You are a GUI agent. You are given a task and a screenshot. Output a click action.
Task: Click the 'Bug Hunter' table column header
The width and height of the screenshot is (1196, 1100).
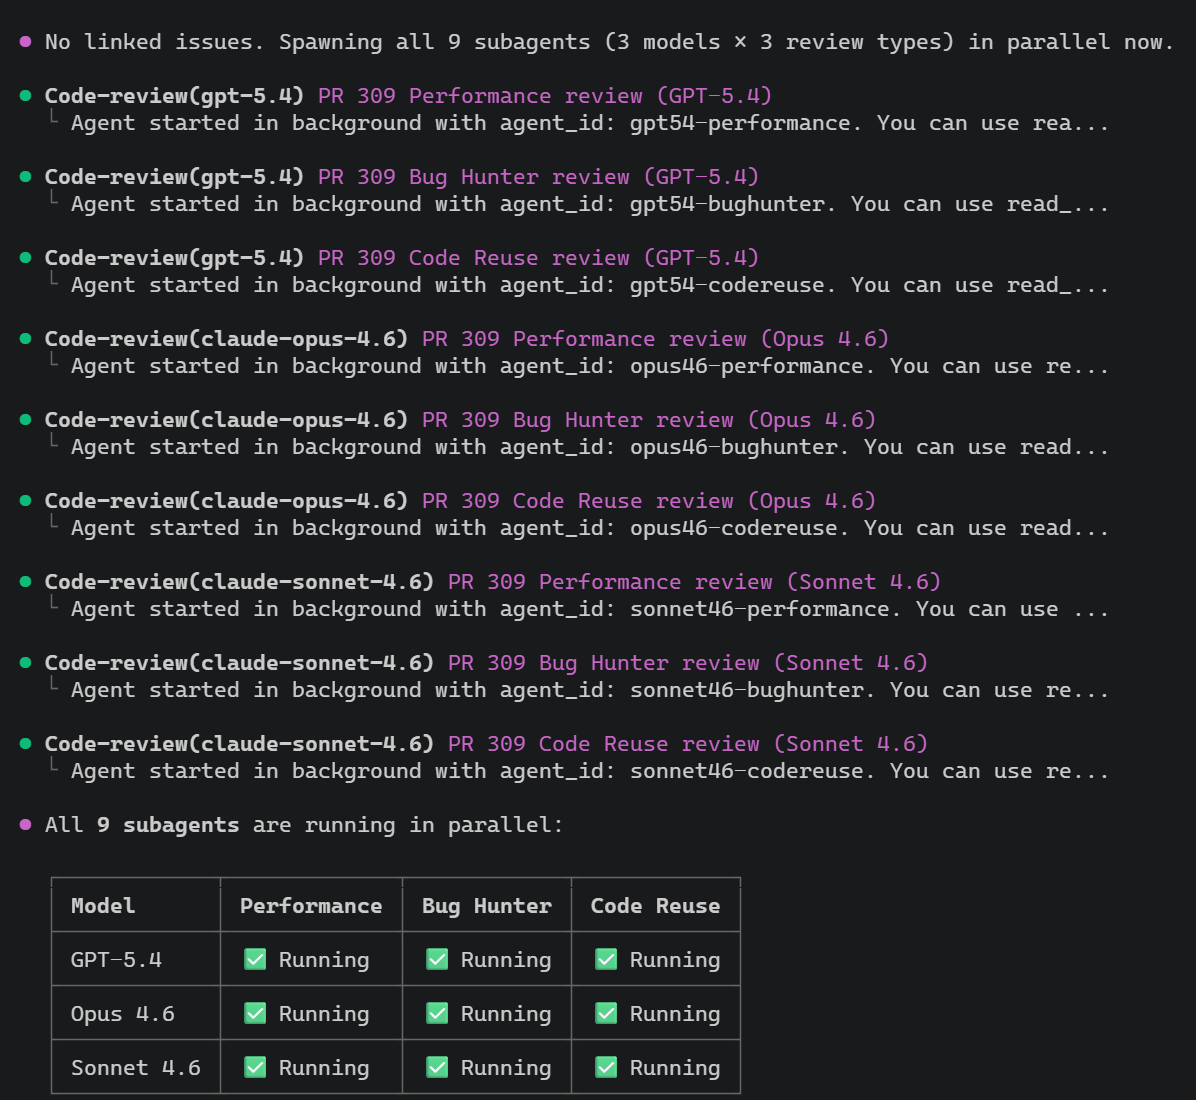click(486, 906)
